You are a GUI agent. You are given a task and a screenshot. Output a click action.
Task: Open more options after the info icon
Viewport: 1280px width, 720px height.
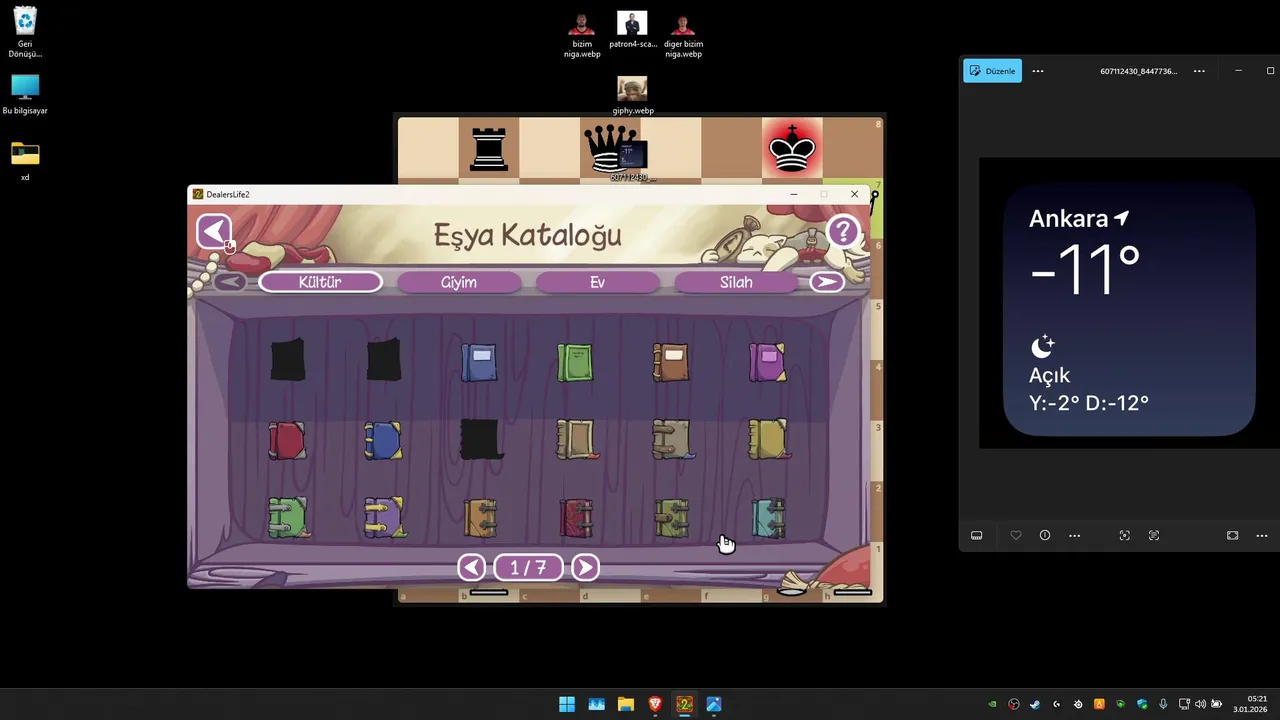(x=1075, y=536)
